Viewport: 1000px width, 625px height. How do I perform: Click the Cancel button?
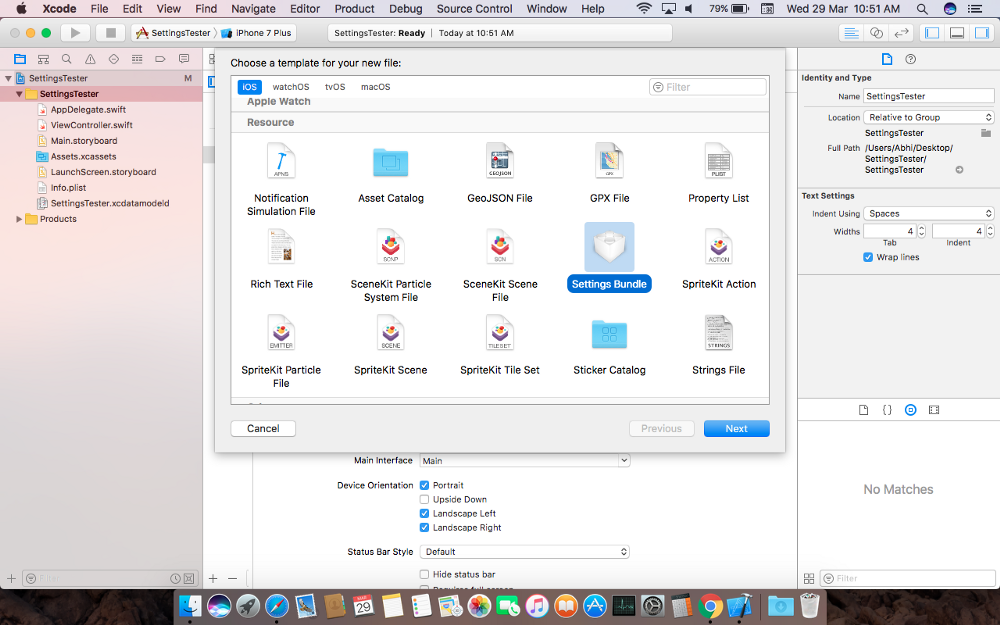tap(263, 429)
